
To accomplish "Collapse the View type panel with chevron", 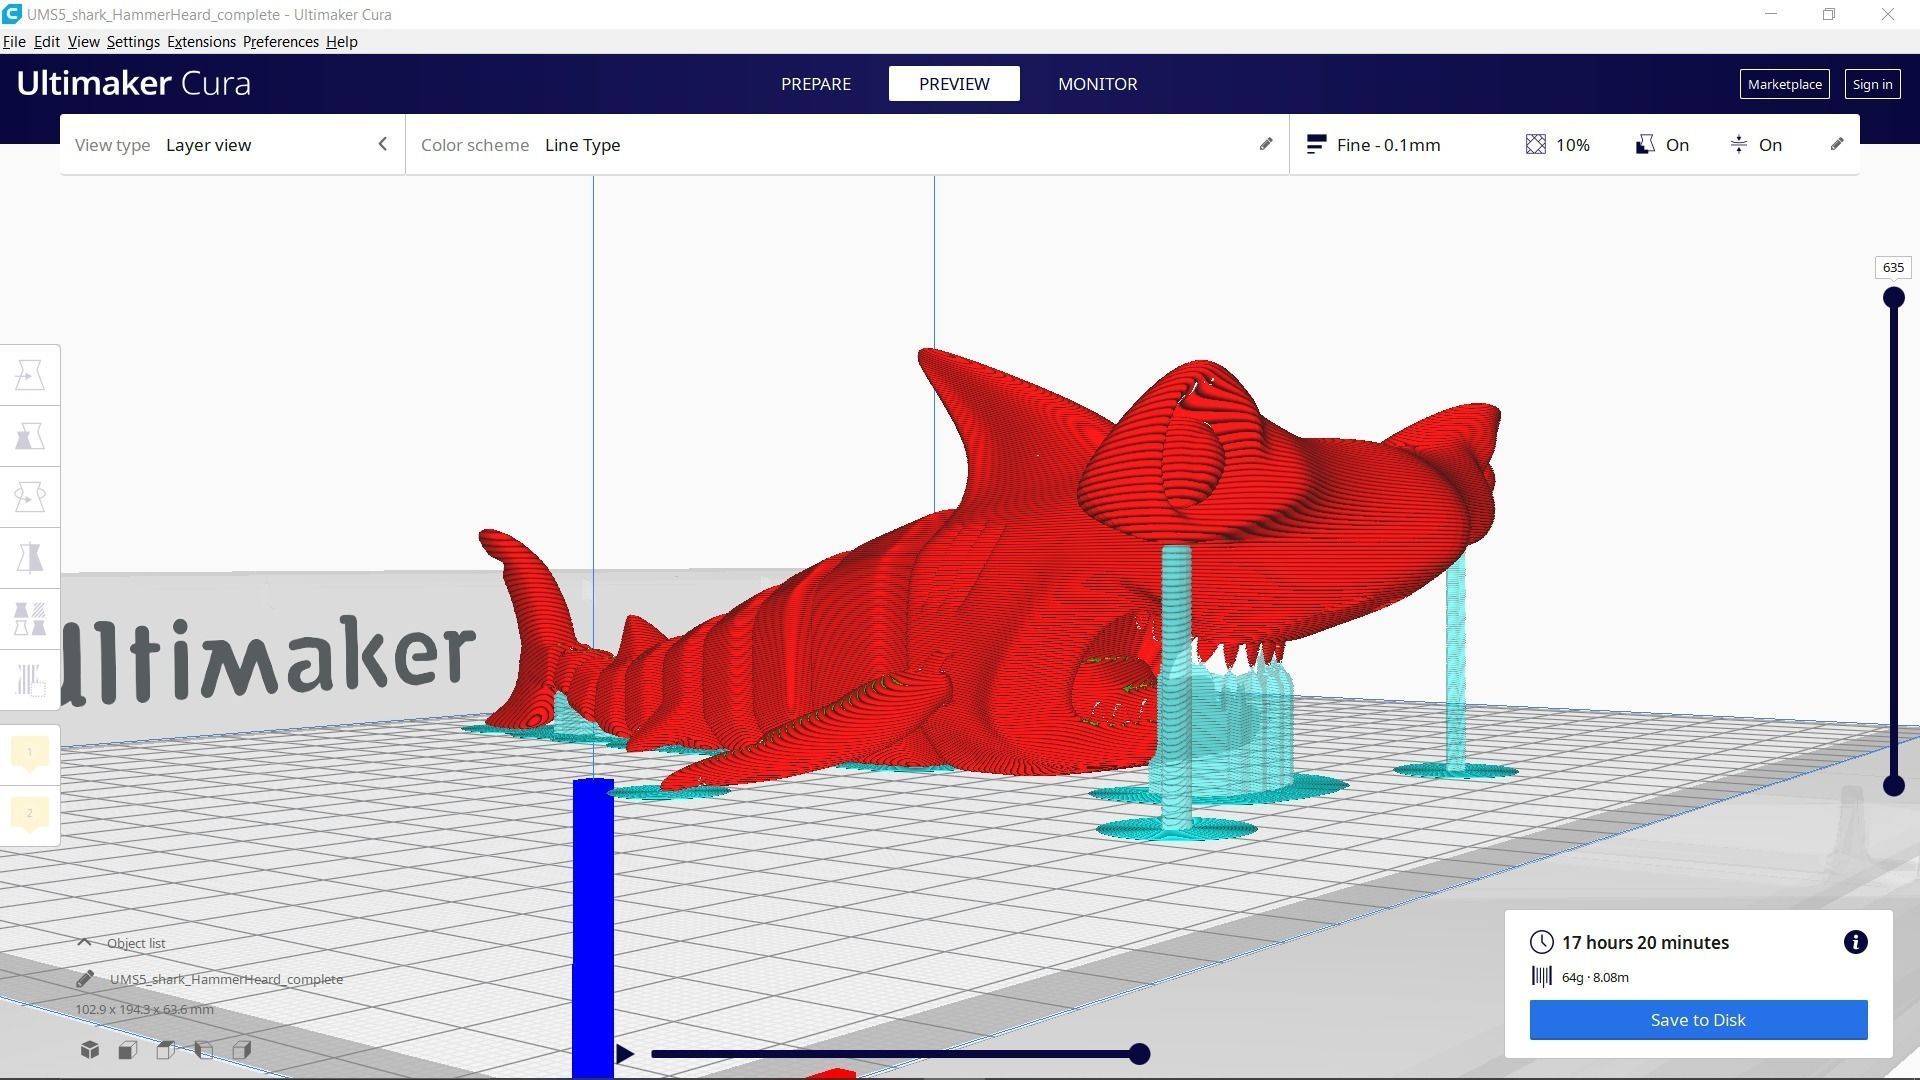I will pos(382,144).
